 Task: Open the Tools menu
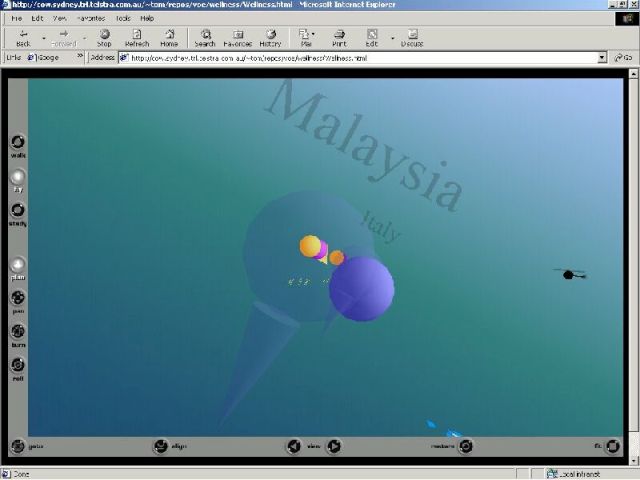click(123, 18)
